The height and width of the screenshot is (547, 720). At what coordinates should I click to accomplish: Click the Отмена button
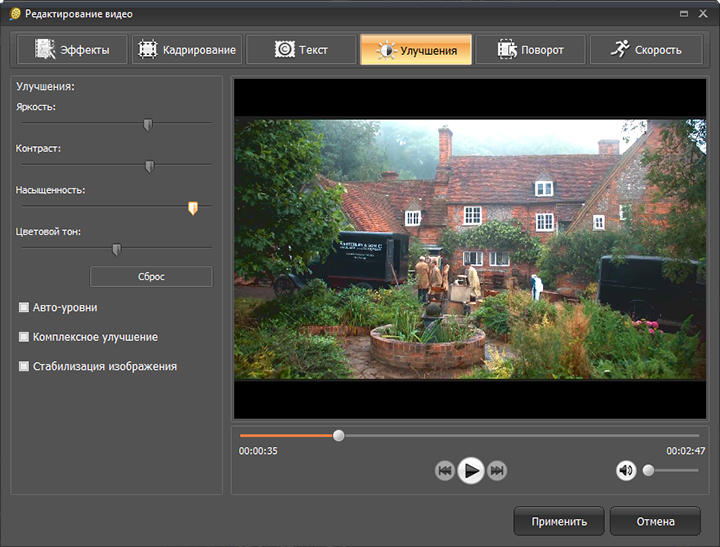tap(655, 521)
